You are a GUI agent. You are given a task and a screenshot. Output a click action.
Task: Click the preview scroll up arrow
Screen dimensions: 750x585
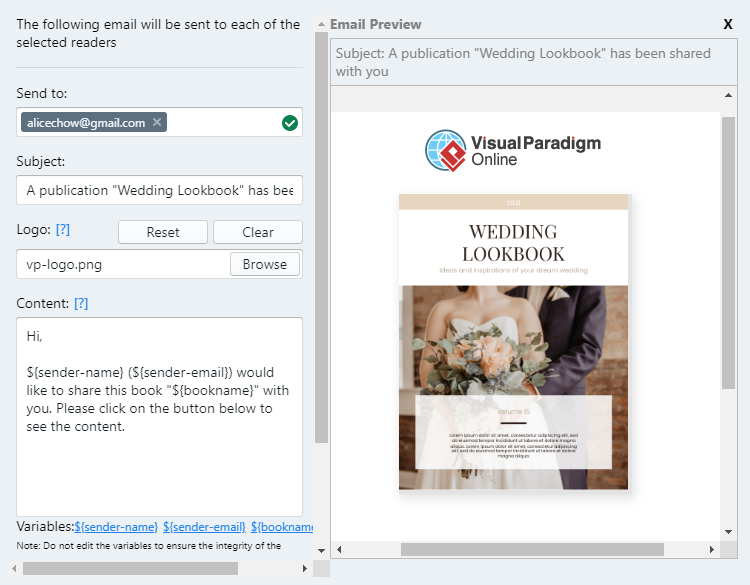point(728,95)
